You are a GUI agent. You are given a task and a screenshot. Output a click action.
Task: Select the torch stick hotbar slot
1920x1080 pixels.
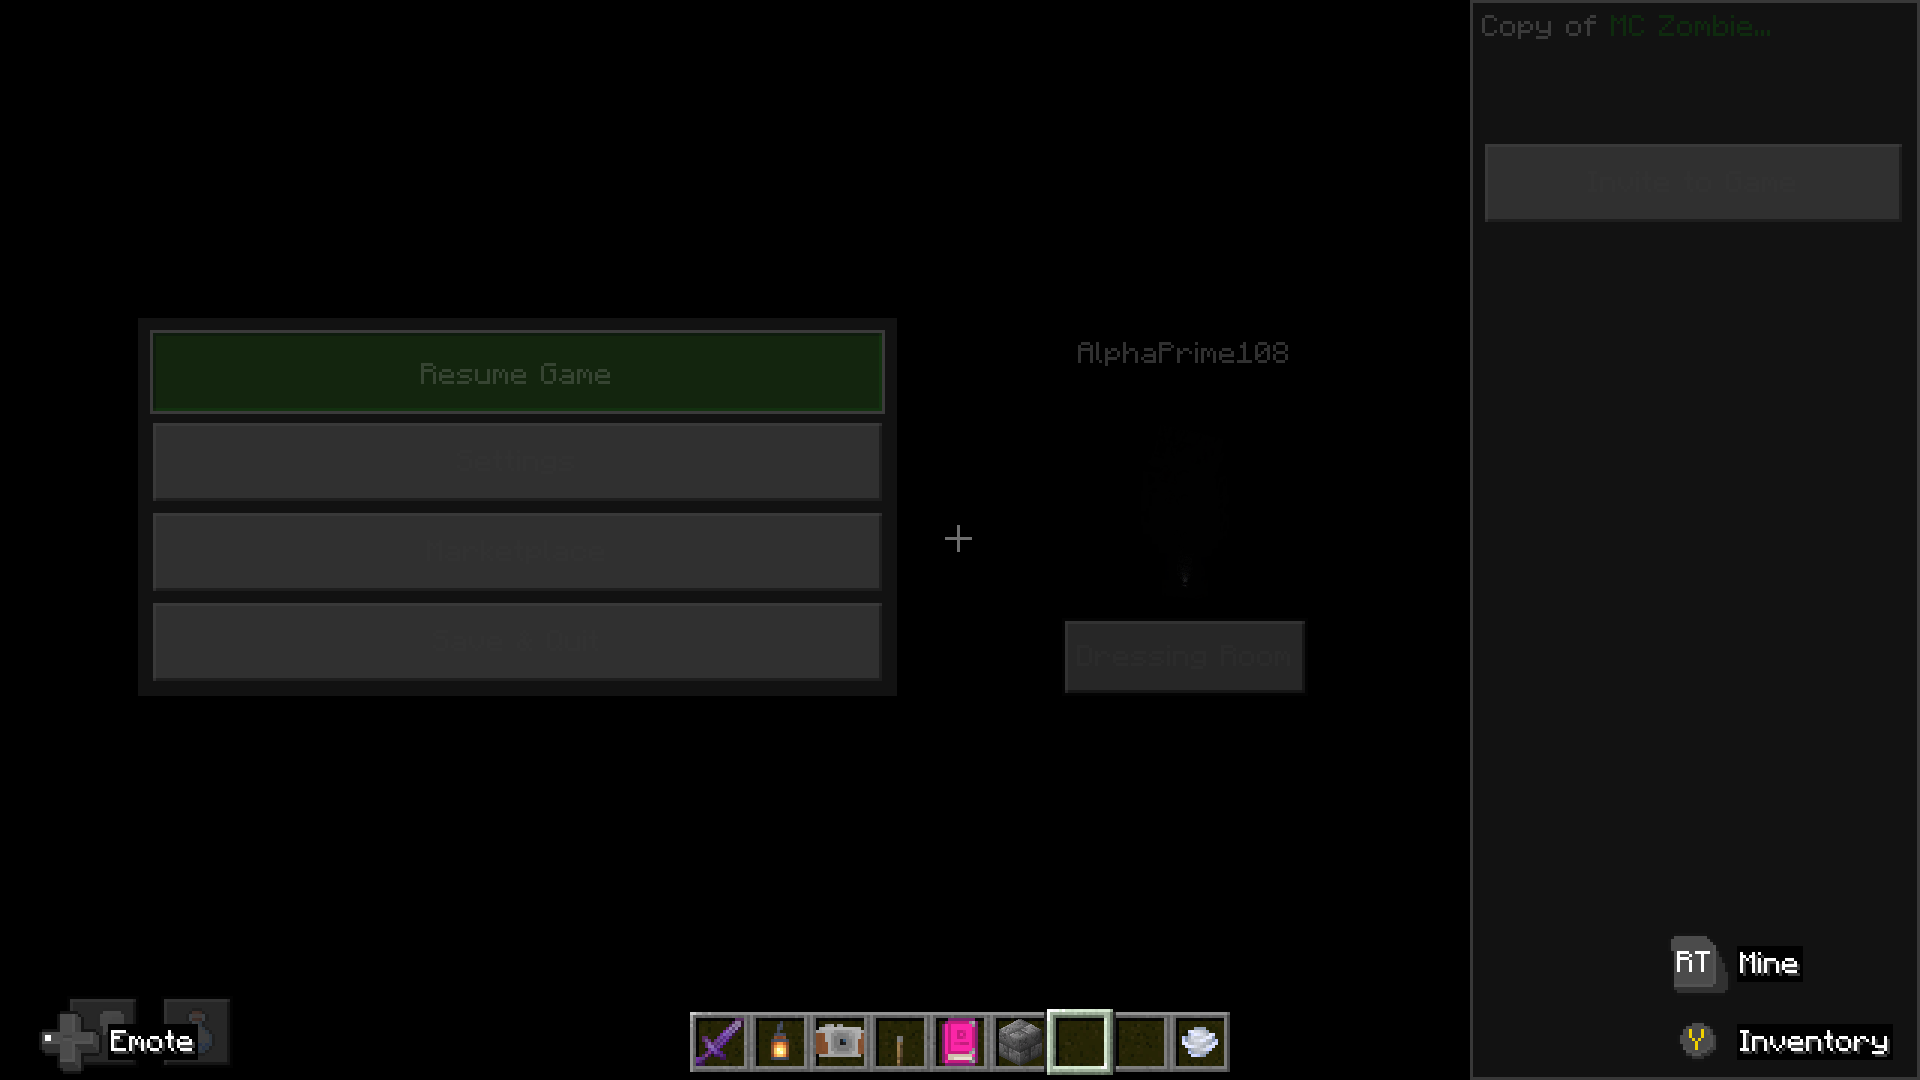click(899, 1042)
